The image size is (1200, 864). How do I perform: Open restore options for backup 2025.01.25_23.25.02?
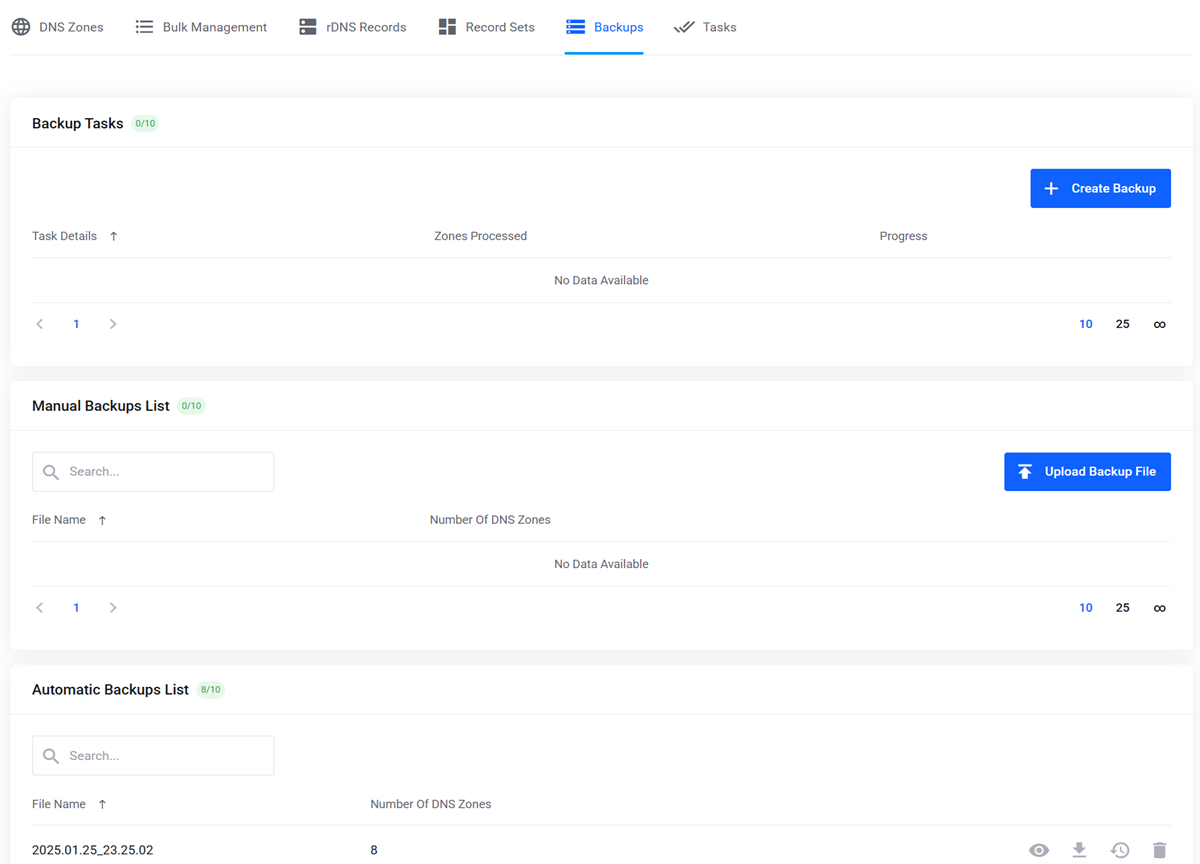point(1119,849)
